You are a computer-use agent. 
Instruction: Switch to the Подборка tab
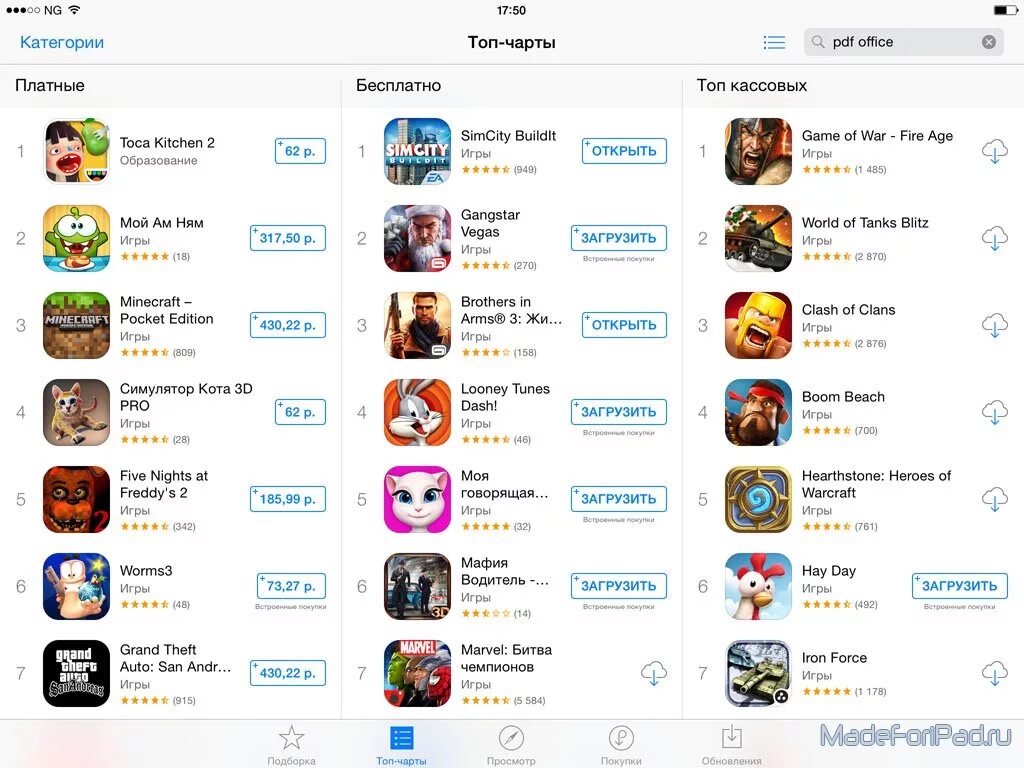(x=291, y=744)
